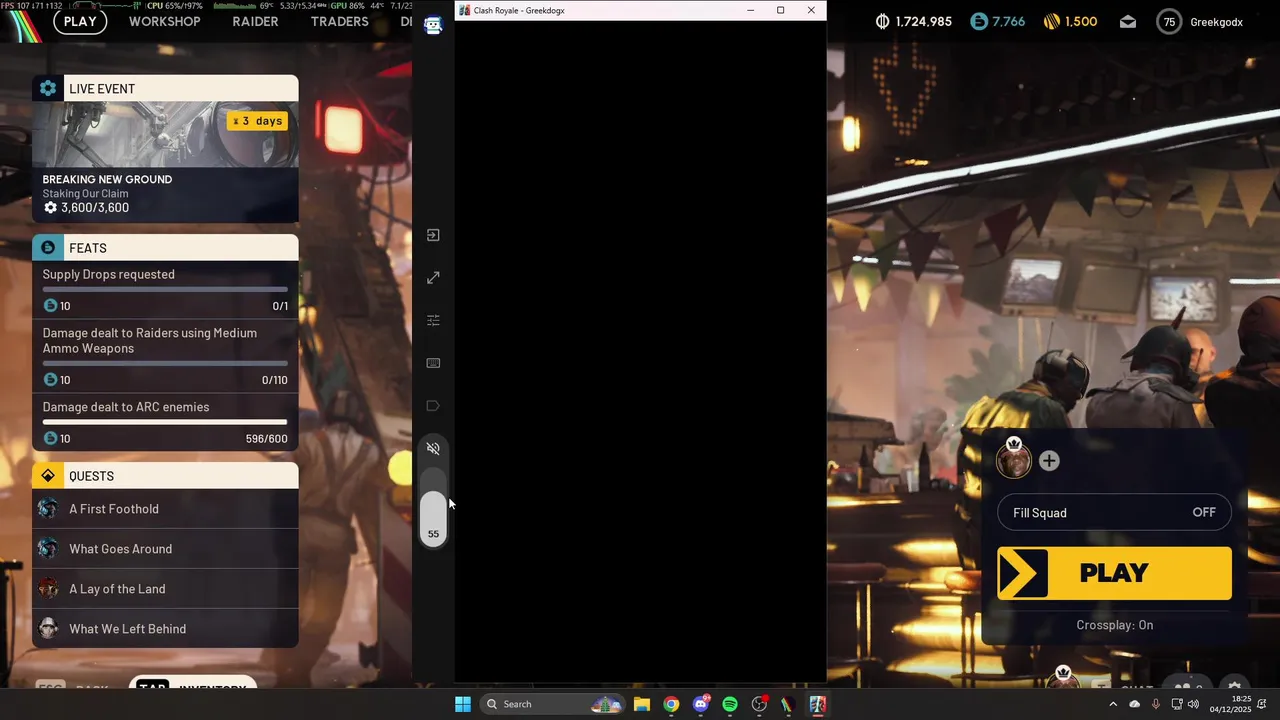Switch to the WORKSHOP tab
This screenshot has height=720, width=1280.
tap(164, 21)
